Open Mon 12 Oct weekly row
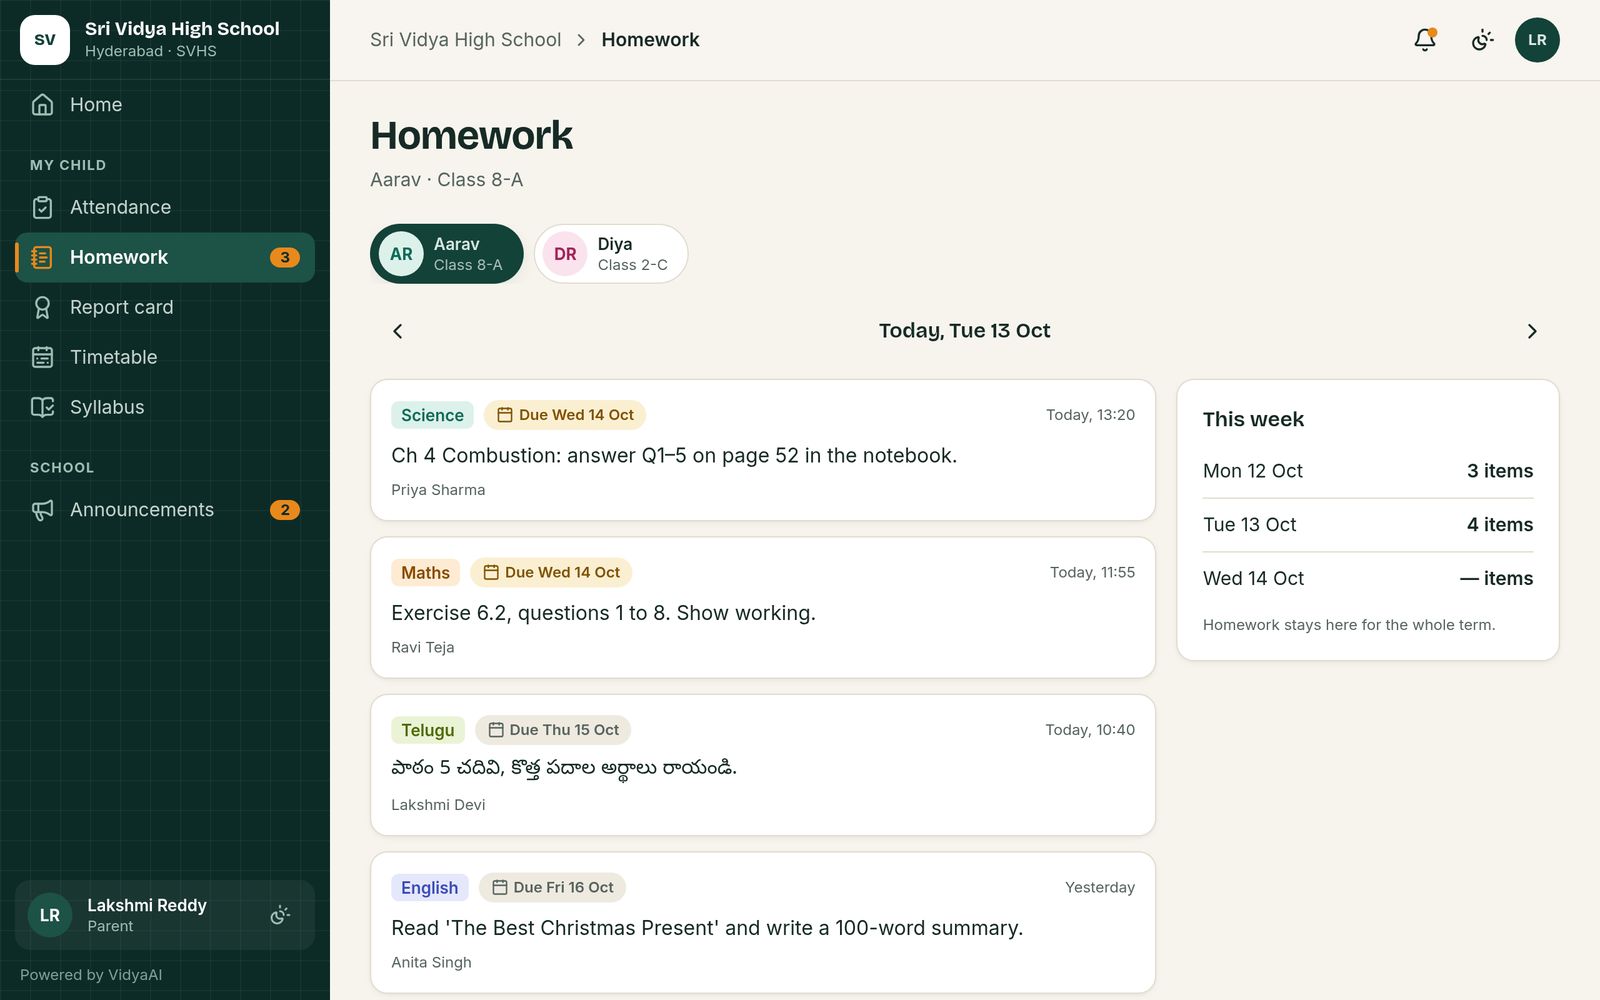1600x1000 pixels. (1368, 471)
